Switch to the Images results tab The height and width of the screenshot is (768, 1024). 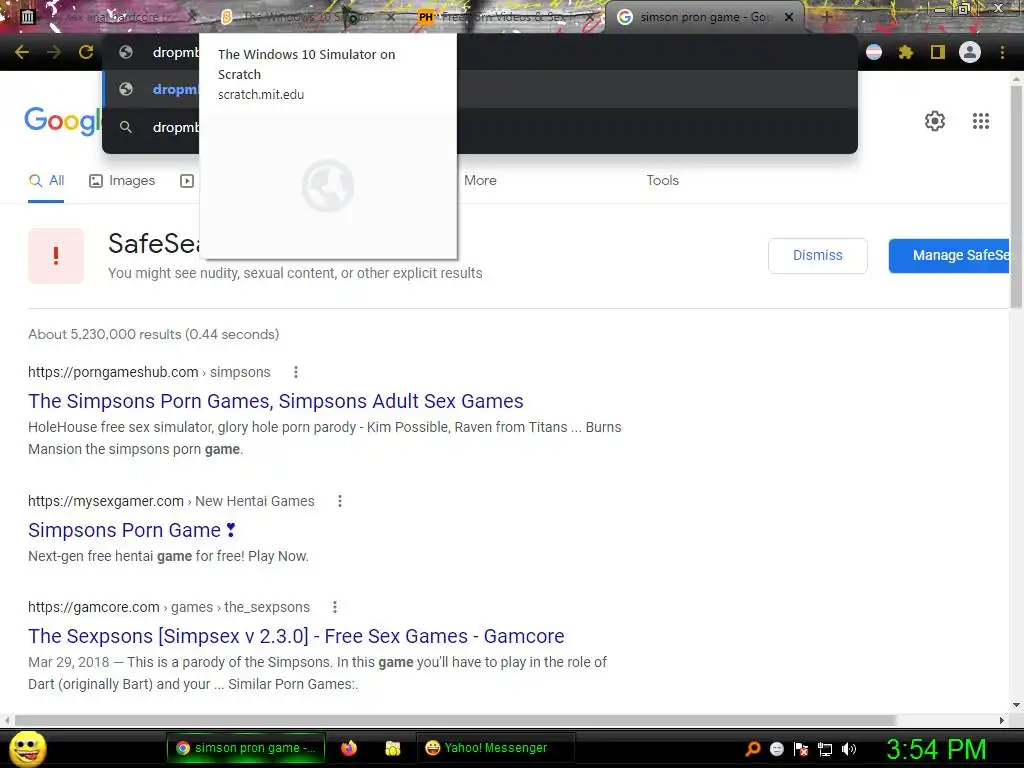pyautogui.click(x=122, y=181)
